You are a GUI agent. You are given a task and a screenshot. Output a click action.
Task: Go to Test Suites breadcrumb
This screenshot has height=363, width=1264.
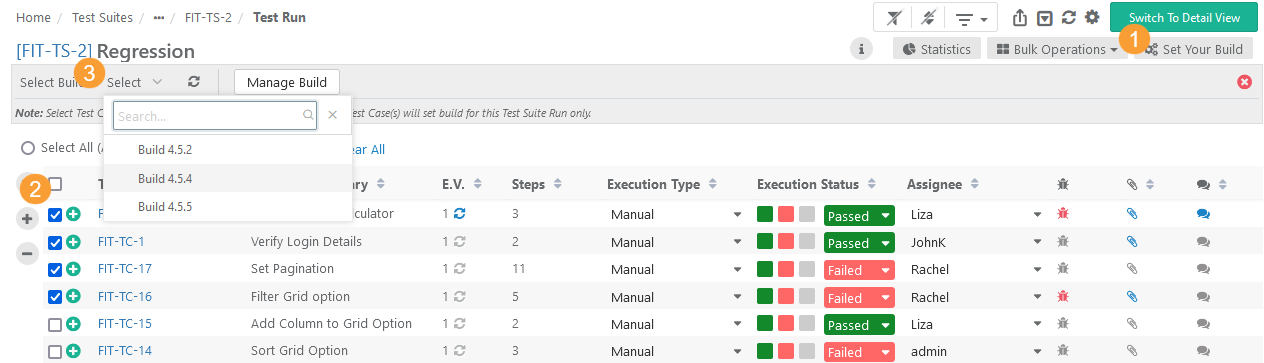click(101, 17)
